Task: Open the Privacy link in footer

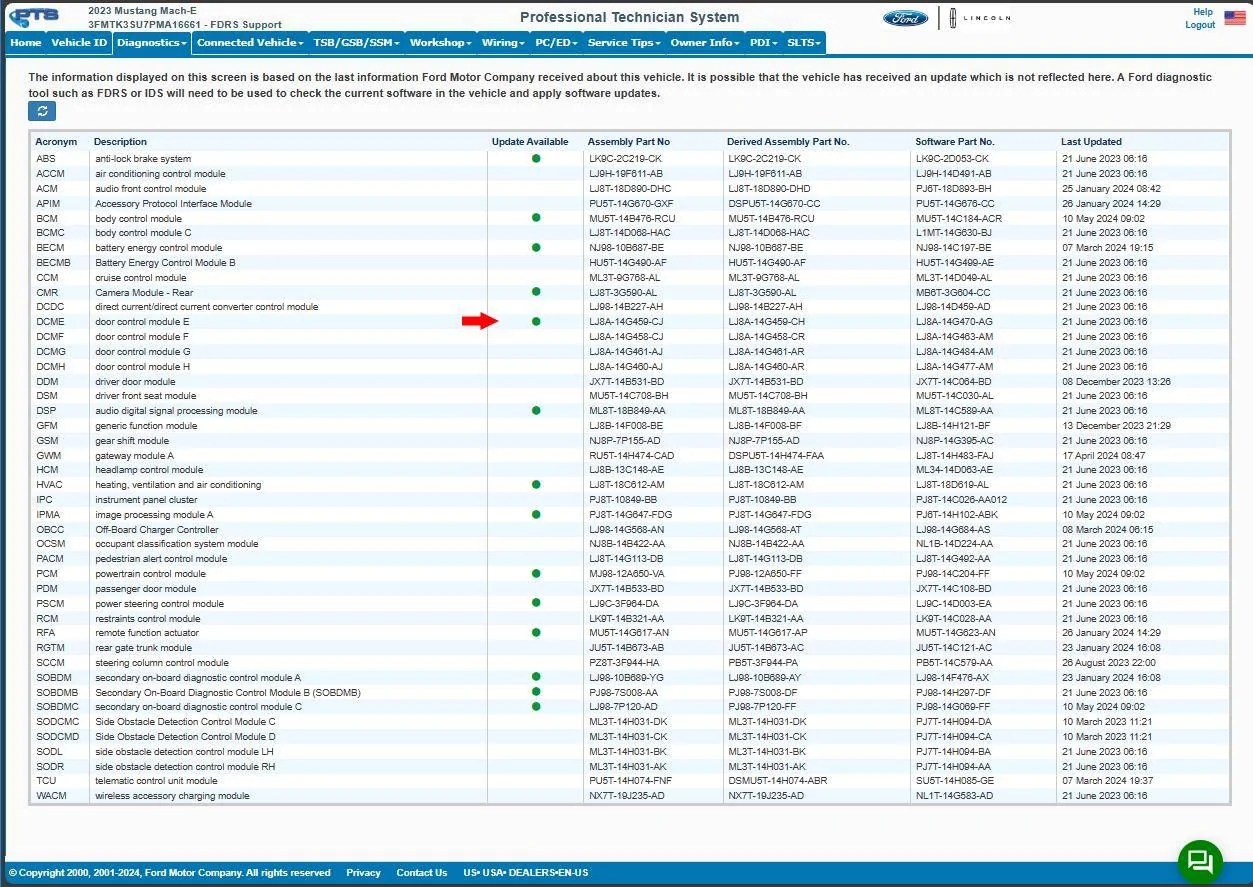Action: point(363,873)
